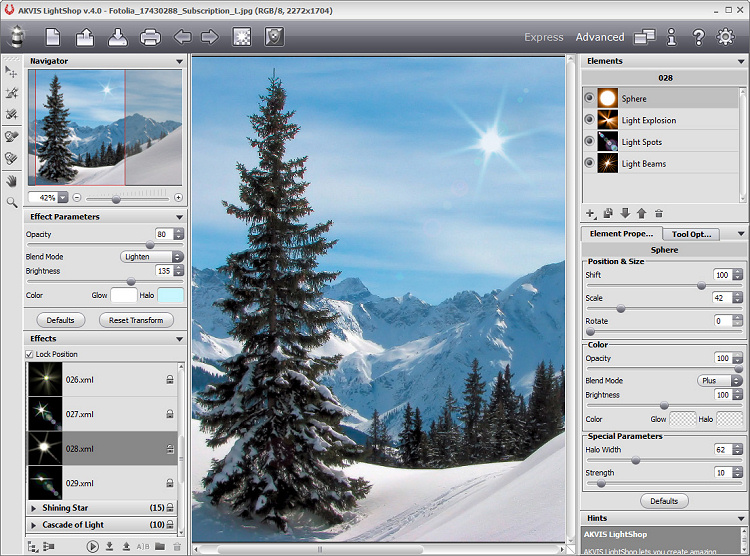
Task: Open the Help question mark icon
Action: [x=698, y=37]
